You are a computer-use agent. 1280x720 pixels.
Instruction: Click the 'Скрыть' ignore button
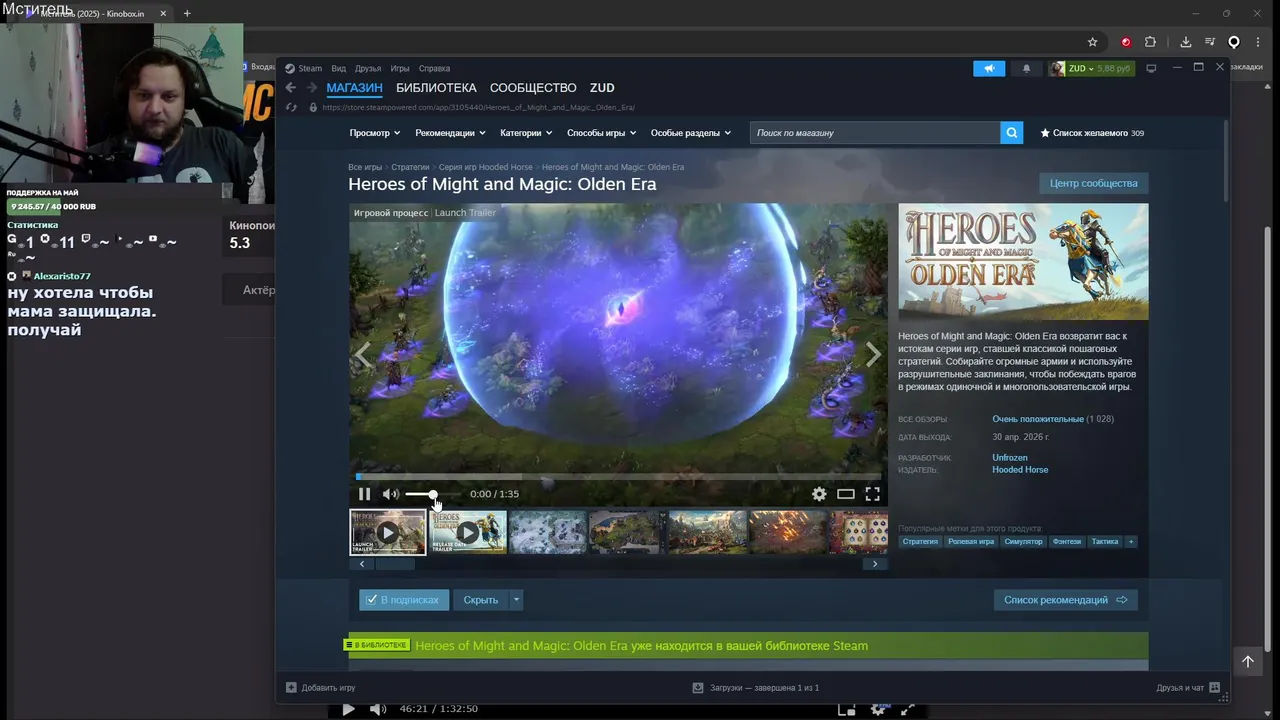(x=481, y=600)
